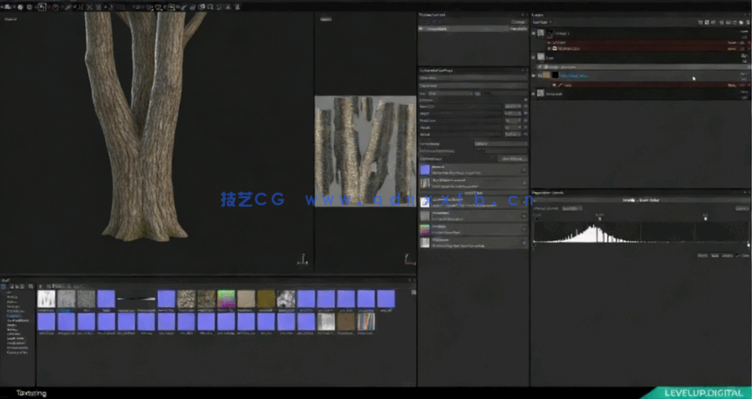Image resolution: width=752 pixels, height=399 pixels.
Task: Click the leftmost icon in Layers toolbar
Action: tap(701, 22)
